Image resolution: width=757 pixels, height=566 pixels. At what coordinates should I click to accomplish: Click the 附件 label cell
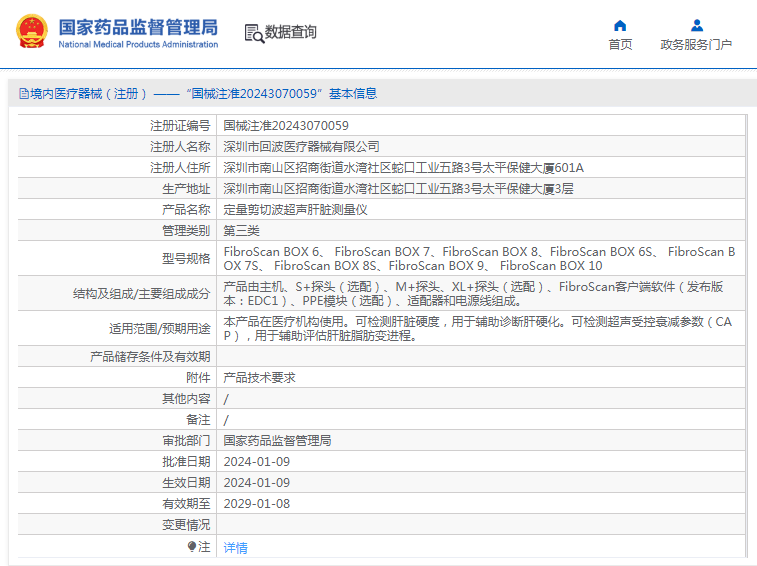[117, 378]
